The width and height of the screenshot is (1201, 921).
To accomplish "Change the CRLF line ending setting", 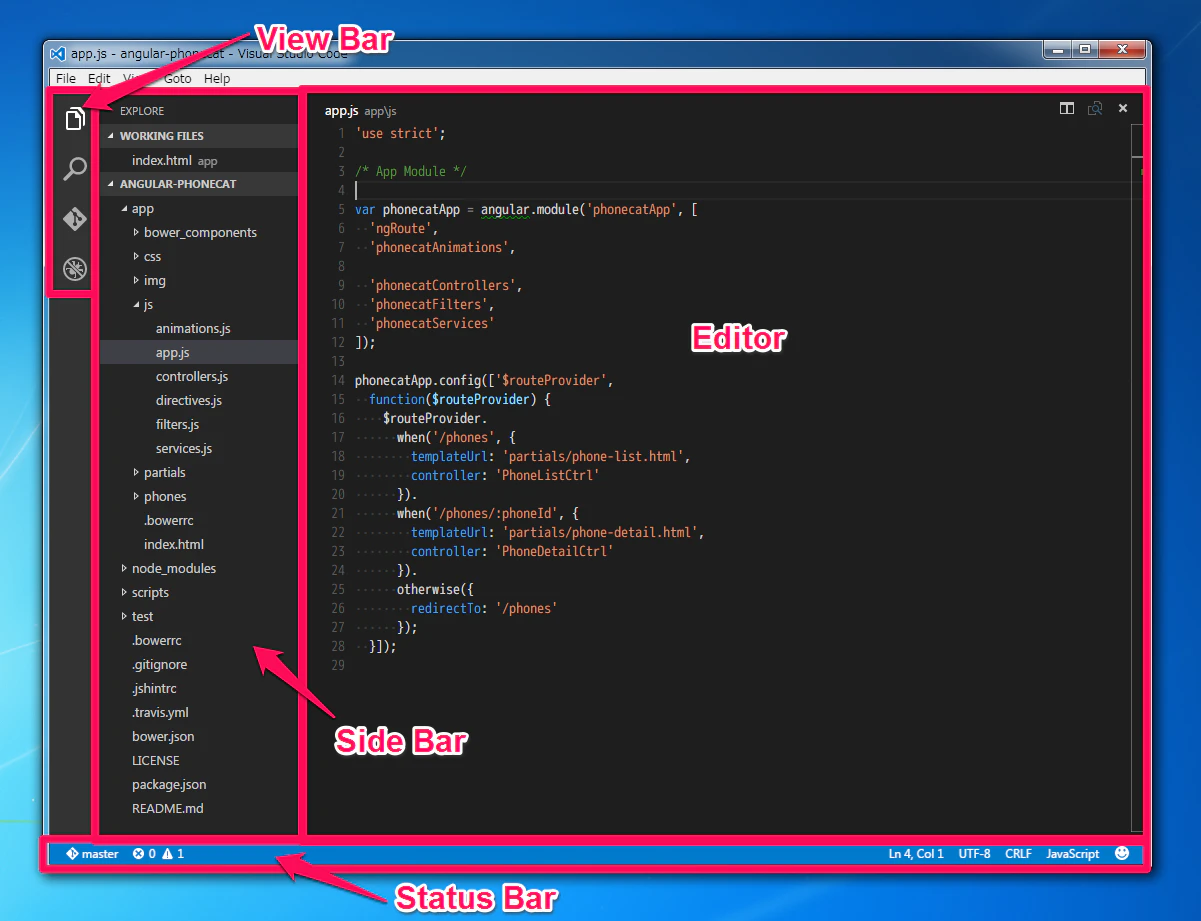I will coord(1019,854).
